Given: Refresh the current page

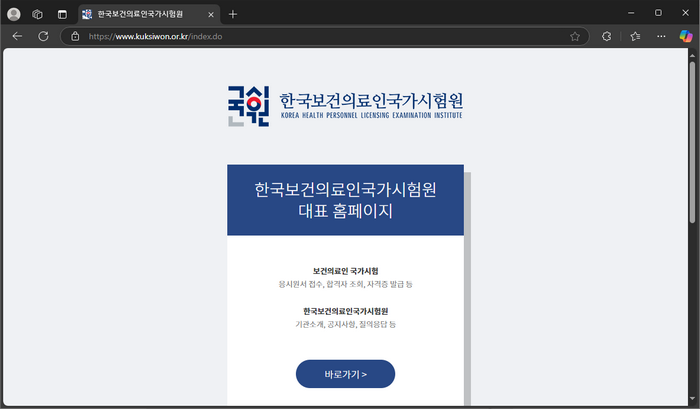Looking at the screenshot, I should pyautogui.click(x=43, y=36).
